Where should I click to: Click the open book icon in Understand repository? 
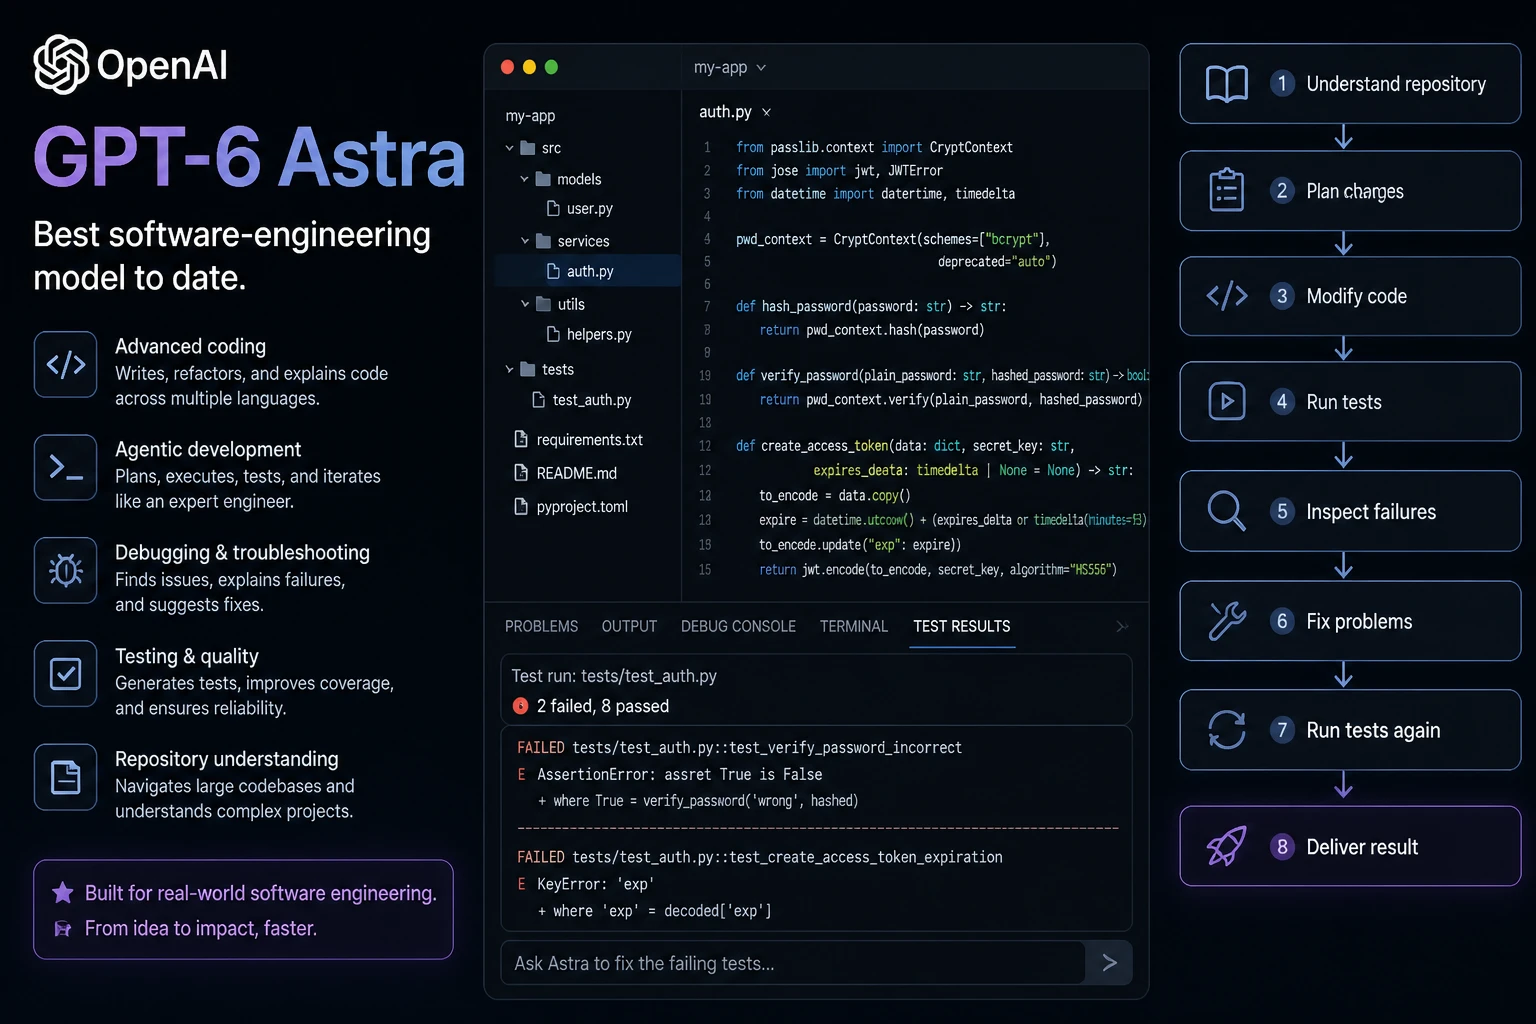click(x=1227, y=84)
